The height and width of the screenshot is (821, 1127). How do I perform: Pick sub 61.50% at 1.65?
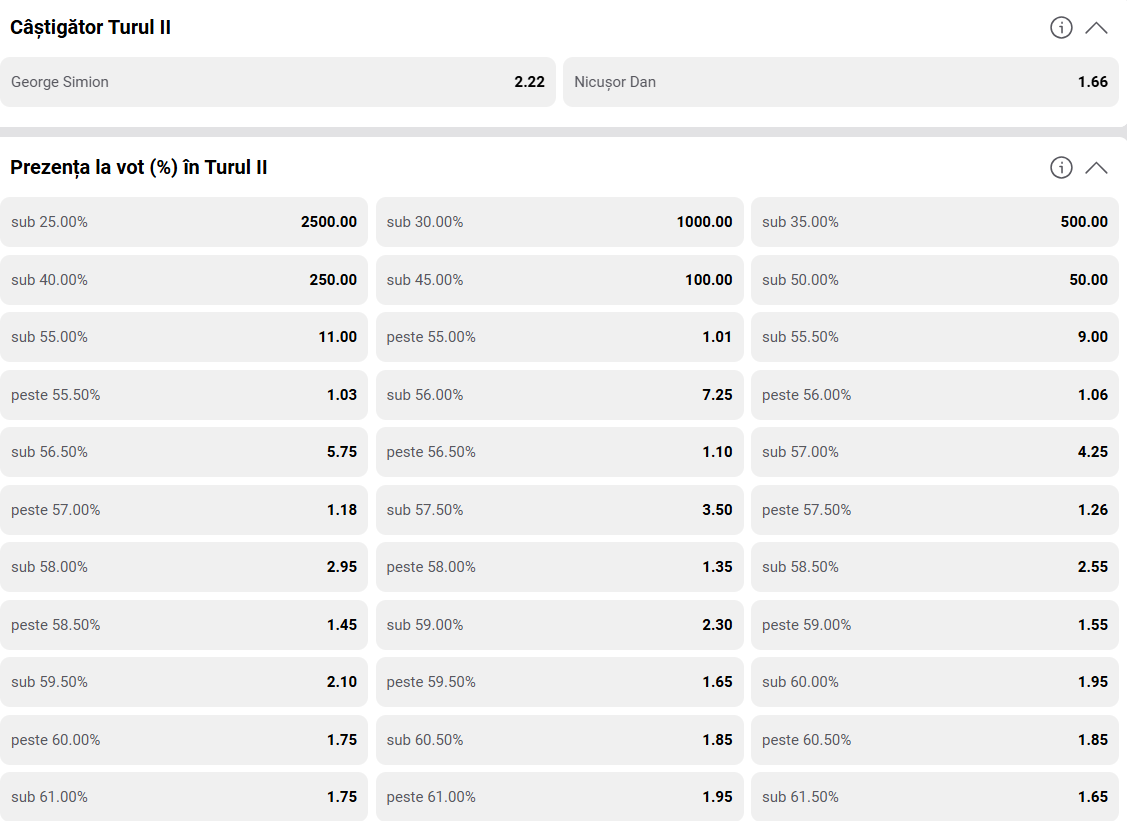935,797
